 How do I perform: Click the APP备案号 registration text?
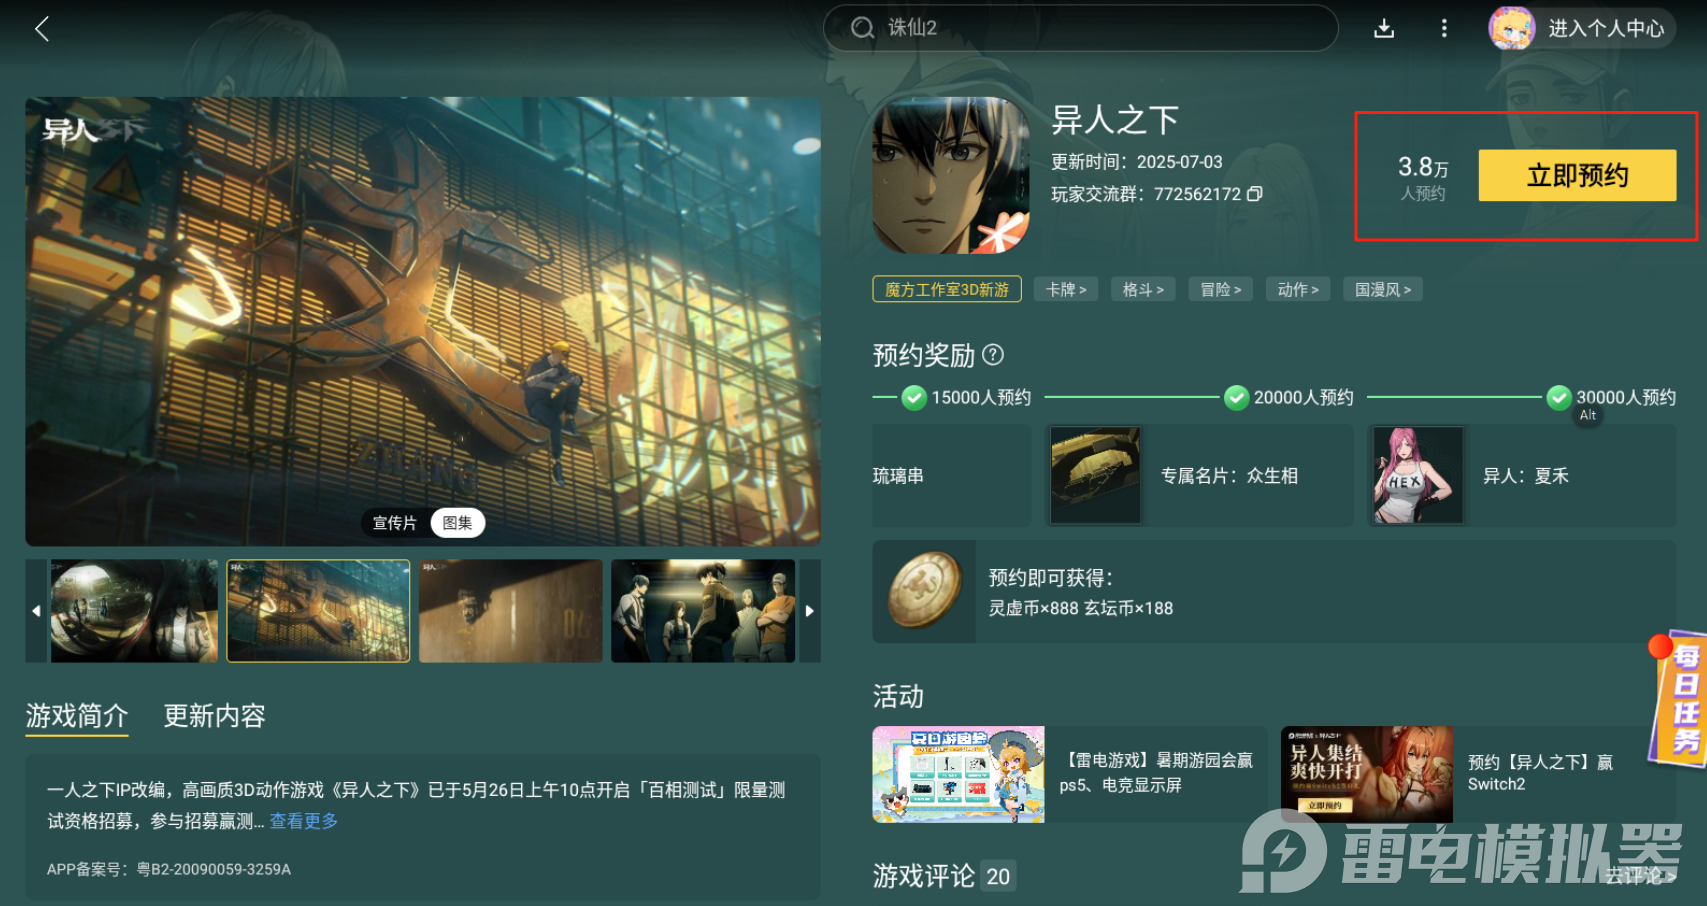[169, 869]
